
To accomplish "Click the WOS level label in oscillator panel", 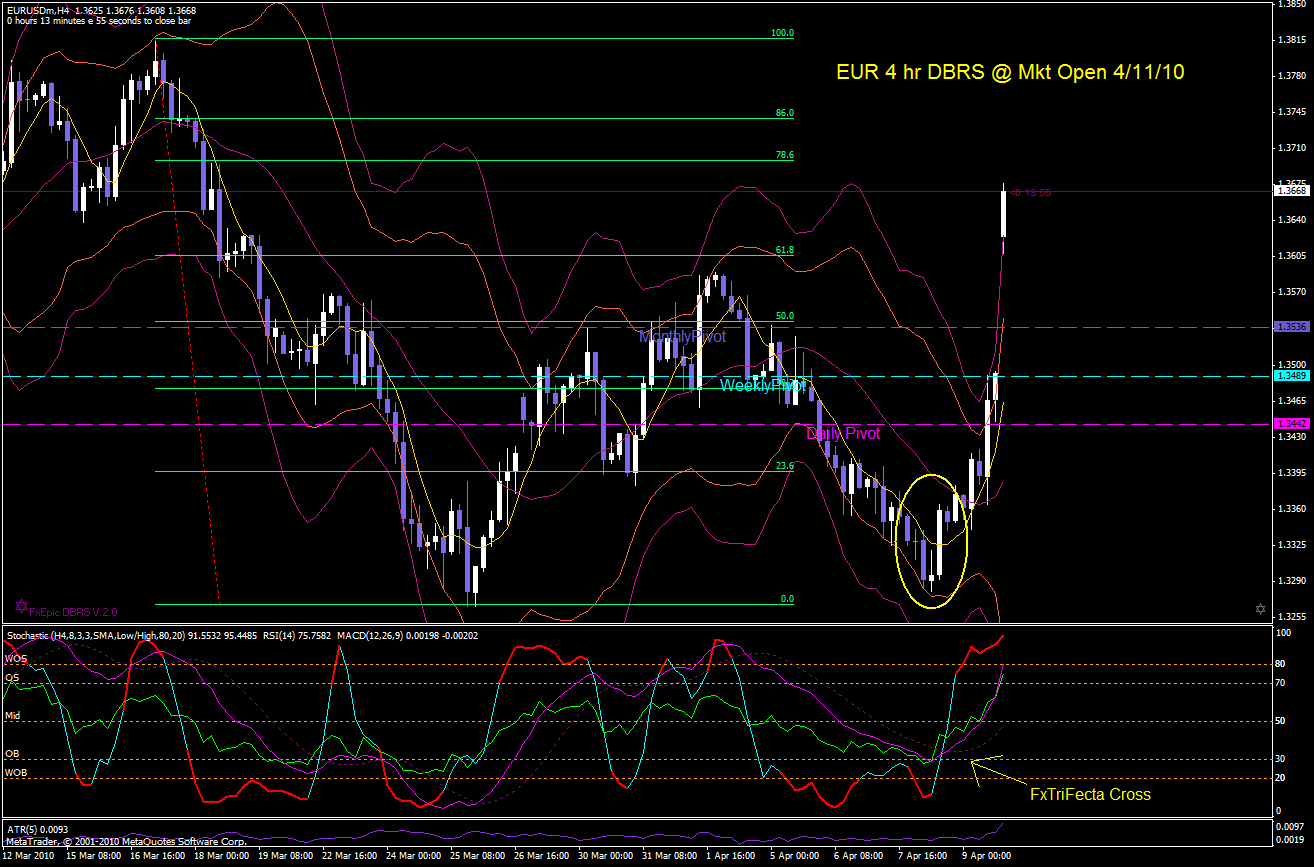I will click(16, 659).
